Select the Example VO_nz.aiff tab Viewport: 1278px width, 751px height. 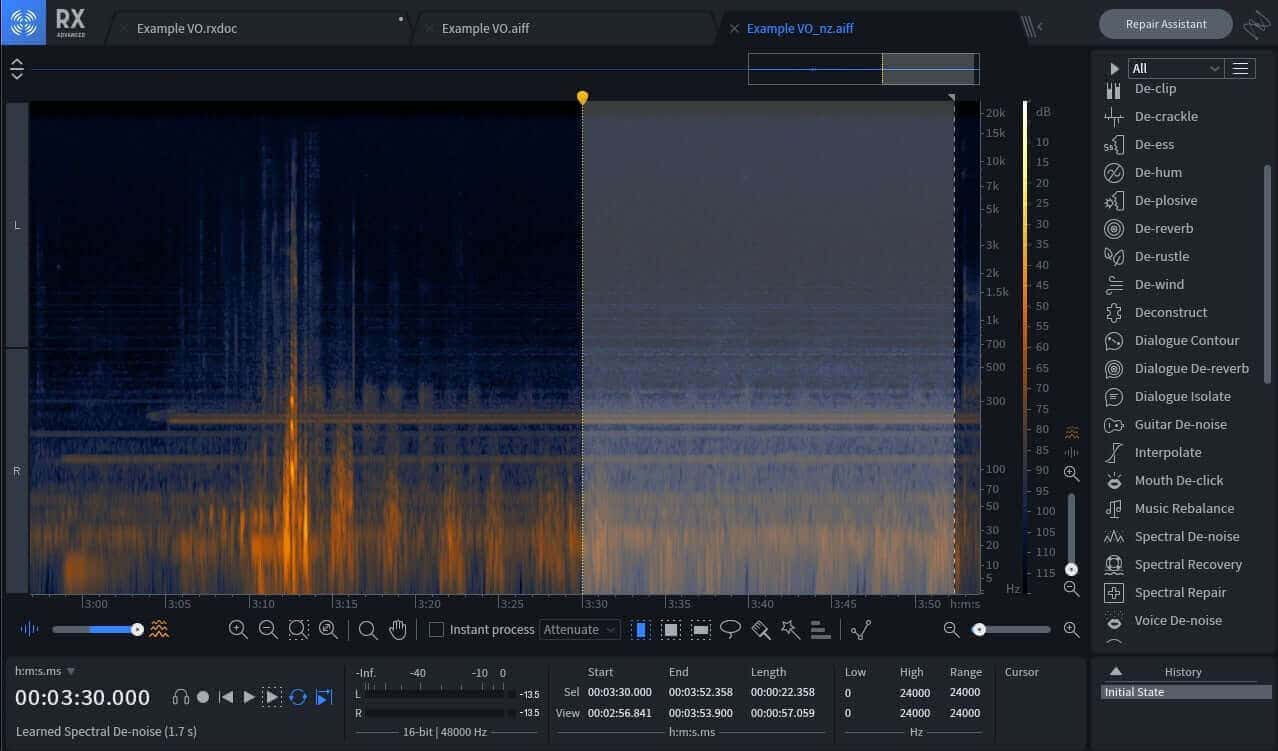[x=800, y=28]
